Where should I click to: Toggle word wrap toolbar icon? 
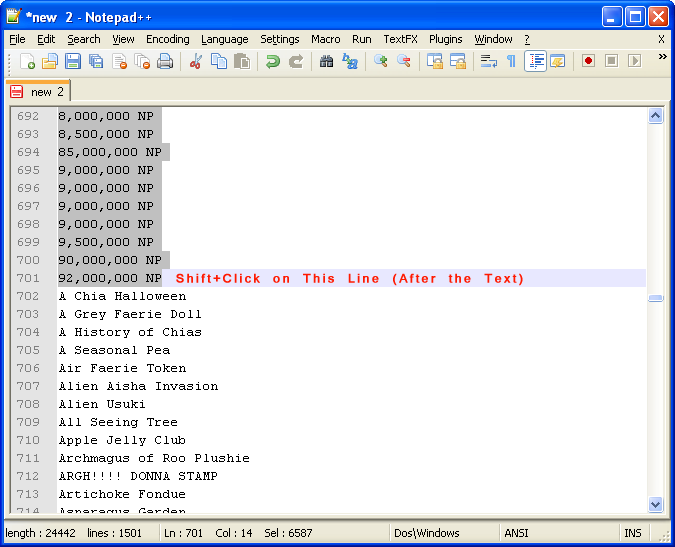489,61
